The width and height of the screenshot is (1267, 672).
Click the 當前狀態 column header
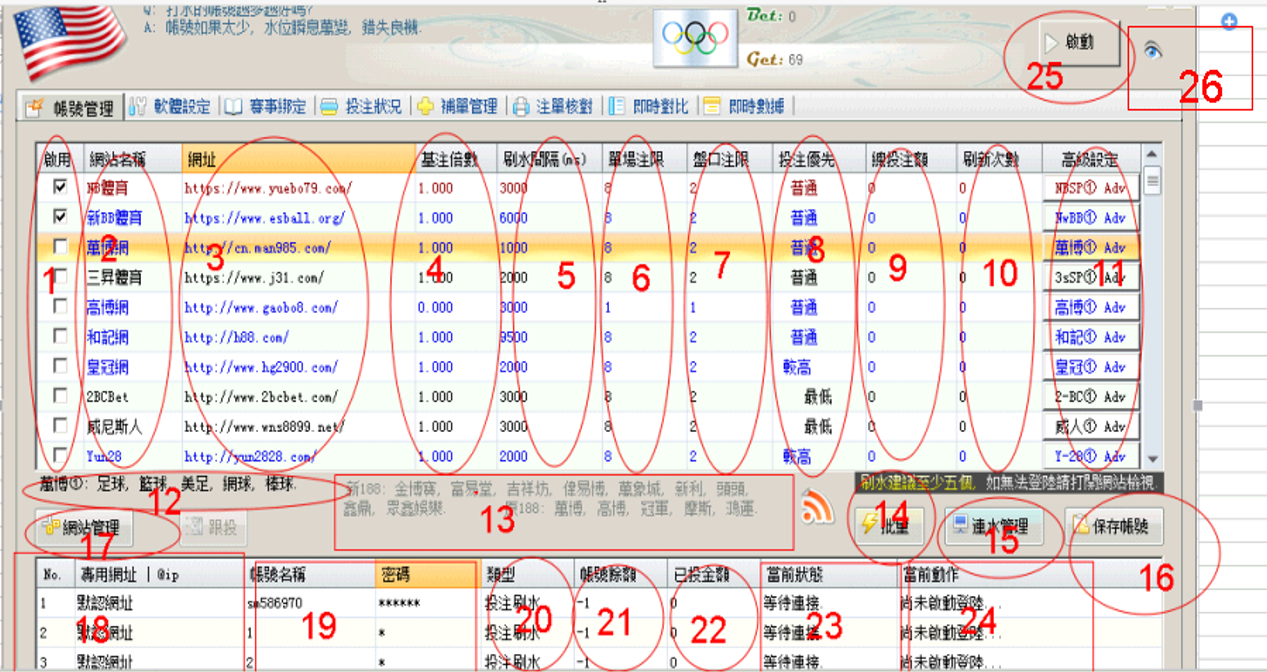coord(827,575)
